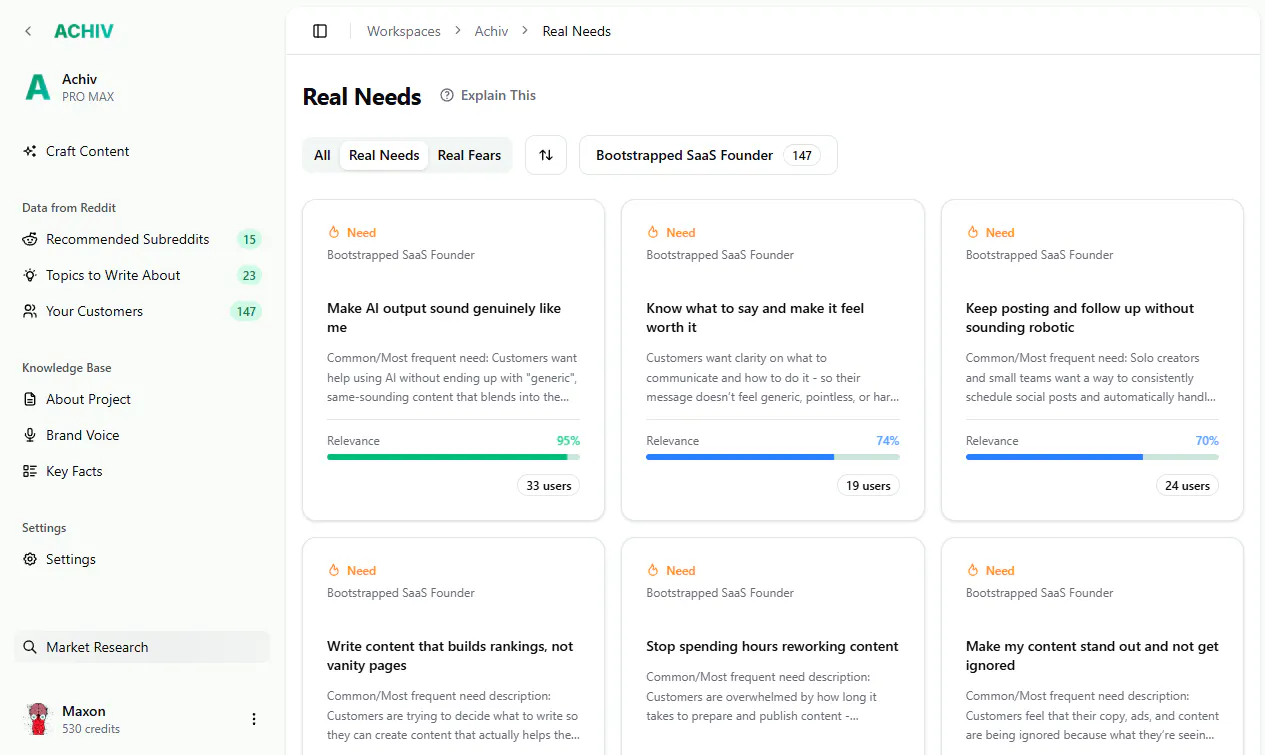This screenshot has height=755, width=1265.
Task: Click the list icon for Key Facts
Action: point(30,471)
